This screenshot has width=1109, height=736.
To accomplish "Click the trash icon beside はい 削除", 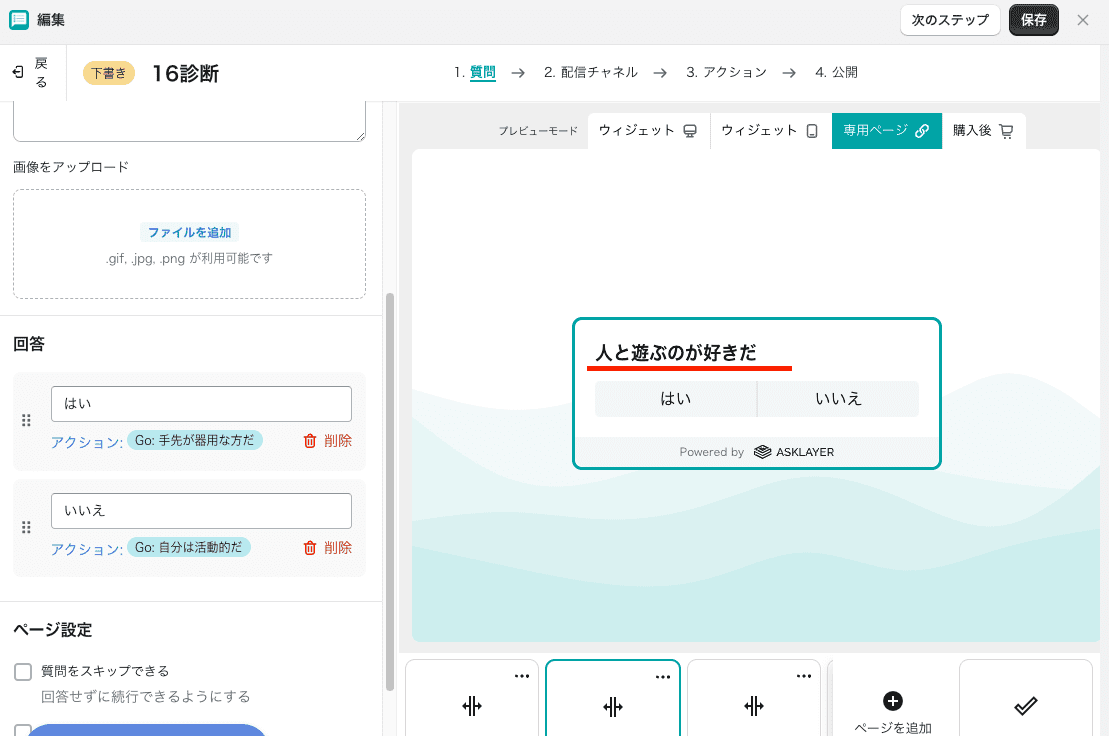I will coord(310,439).
